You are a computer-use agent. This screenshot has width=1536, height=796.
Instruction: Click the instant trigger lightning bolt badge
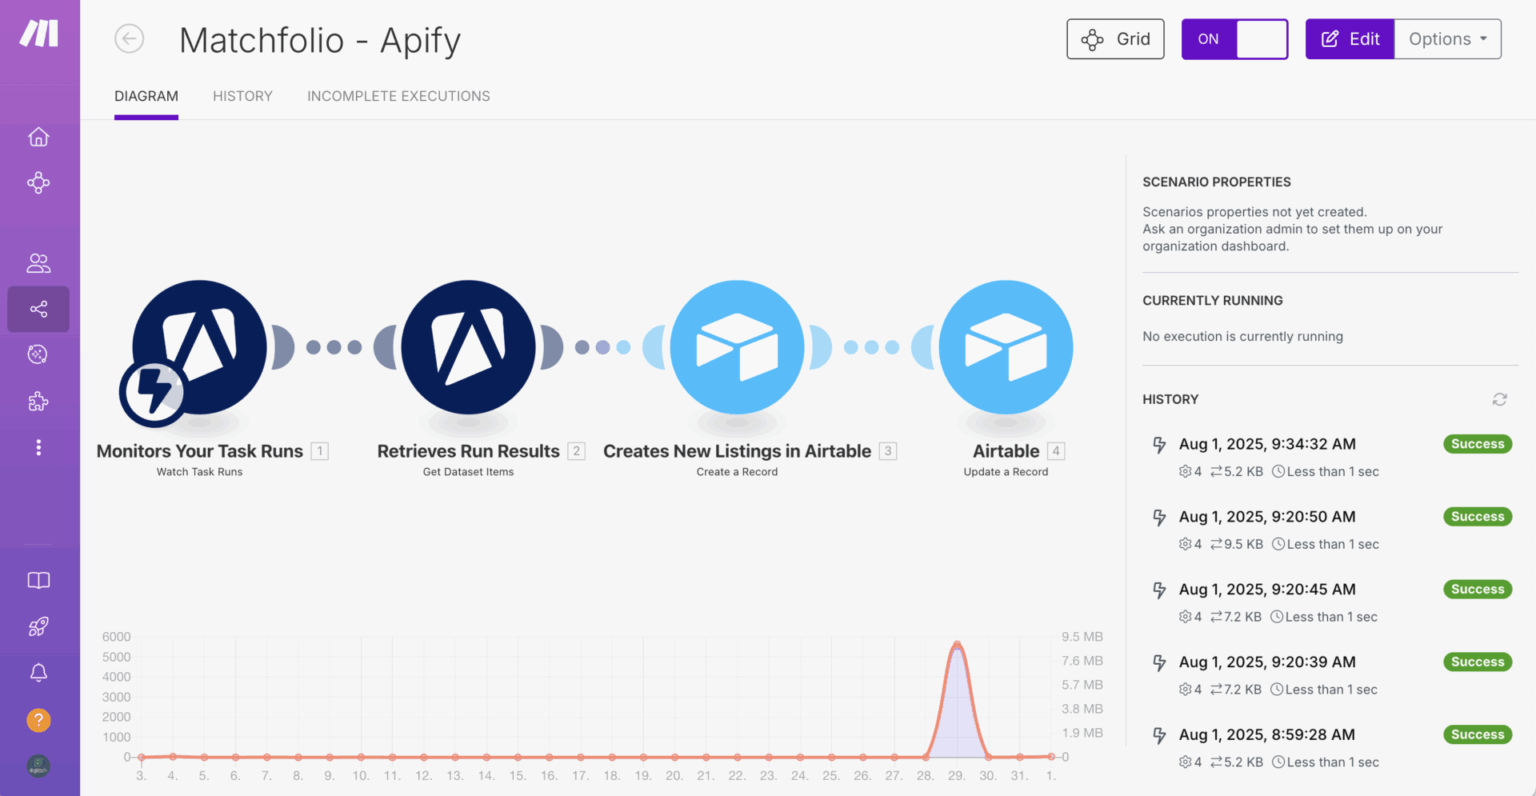[153, 391]
